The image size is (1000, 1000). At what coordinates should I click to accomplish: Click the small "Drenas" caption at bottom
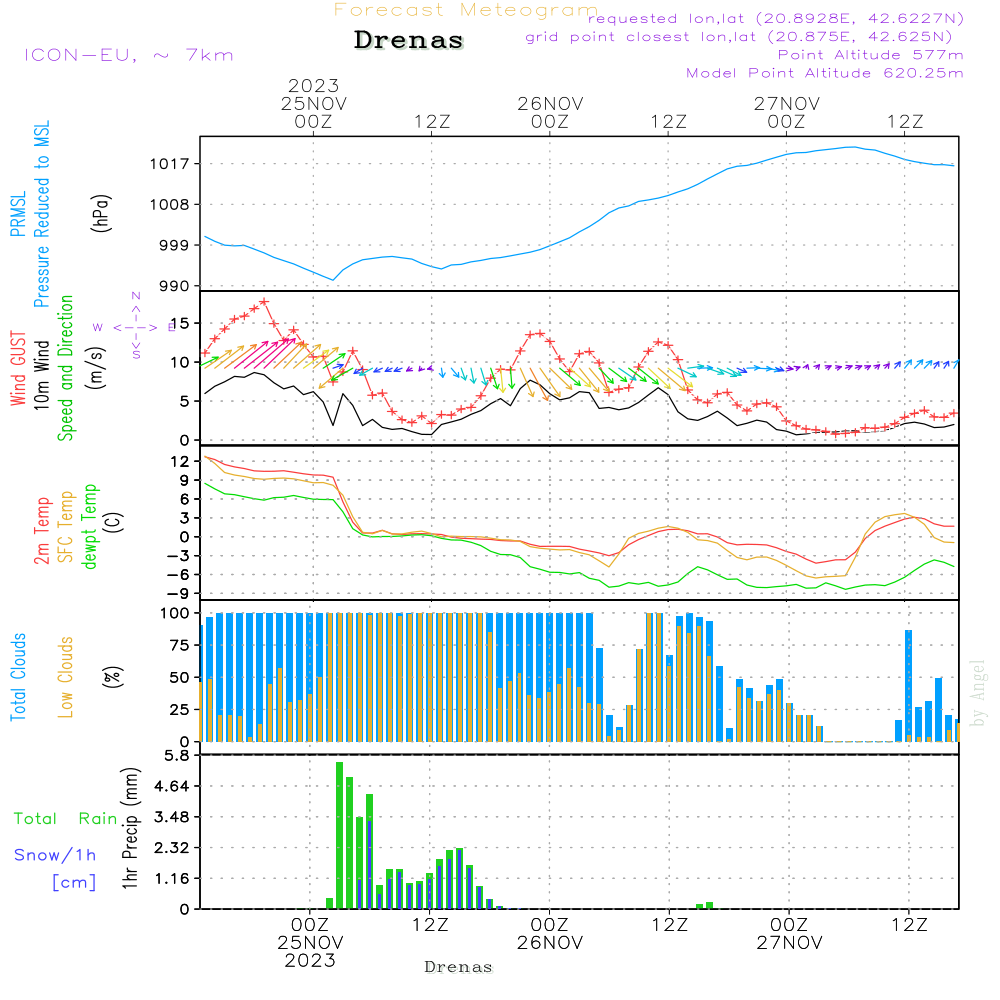pyautogui.click(x=459, y=967)
